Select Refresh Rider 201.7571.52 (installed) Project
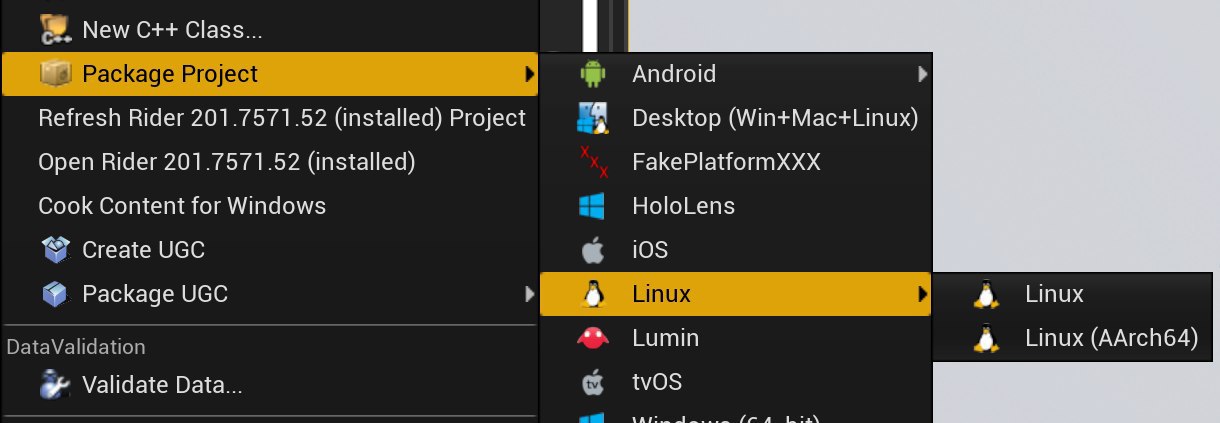 tap(270, 118)
